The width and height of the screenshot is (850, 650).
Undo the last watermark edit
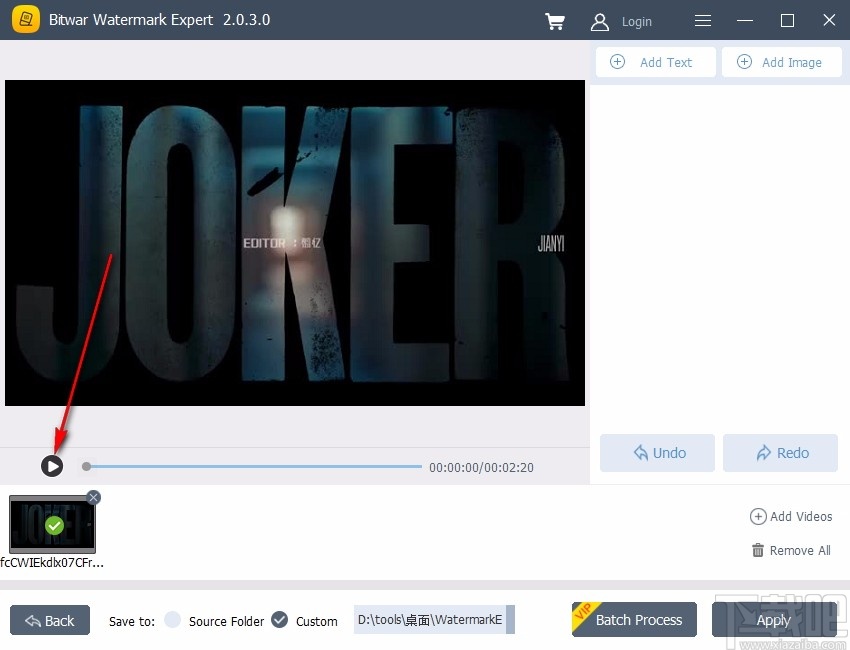(657, 452)
